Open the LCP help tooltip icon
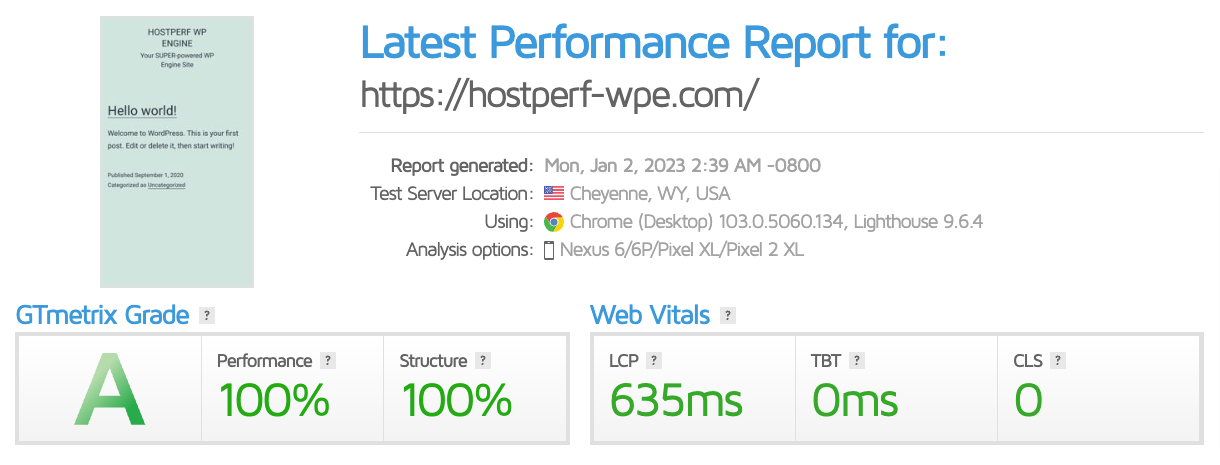Viewport: 1220px width, 465px height. tap(654, 361)
